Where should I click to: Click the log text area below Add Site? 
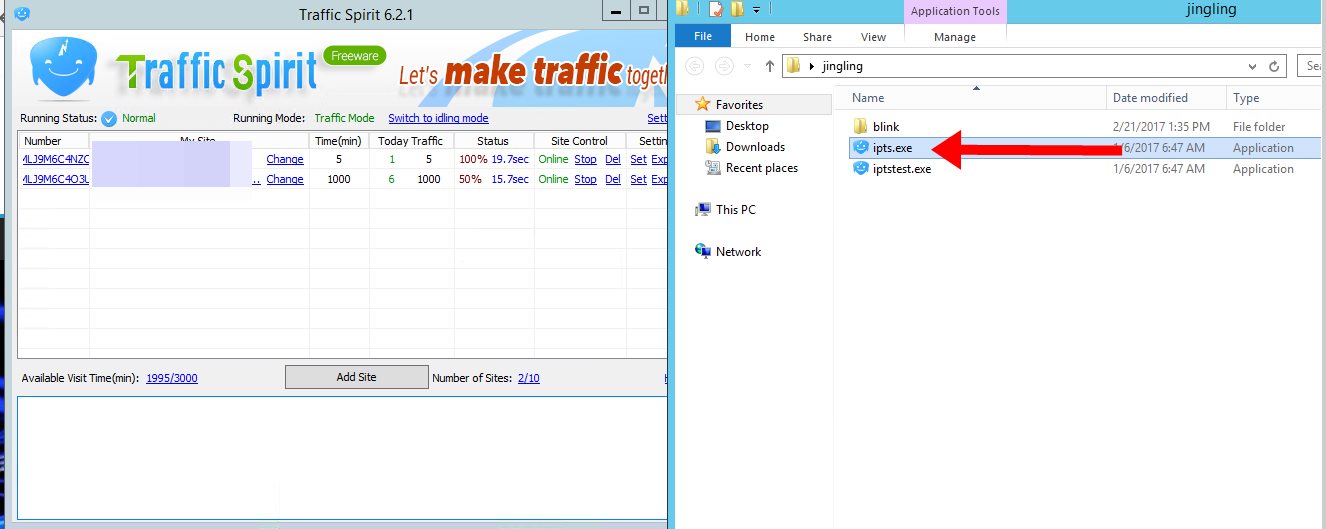[x=342, y=457]
